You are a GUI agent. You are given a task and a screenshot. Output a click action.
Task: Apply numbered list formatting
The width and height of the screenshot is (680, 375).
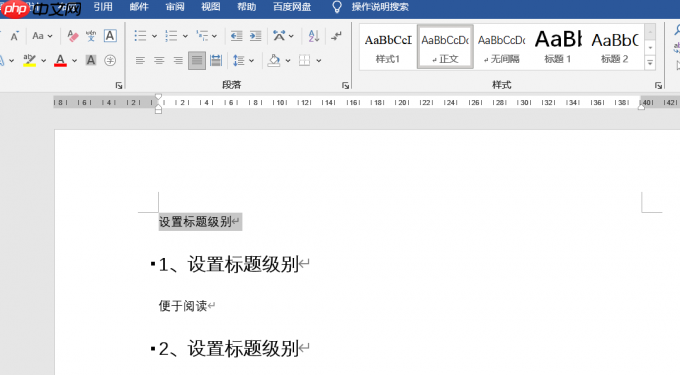(171, 36)
